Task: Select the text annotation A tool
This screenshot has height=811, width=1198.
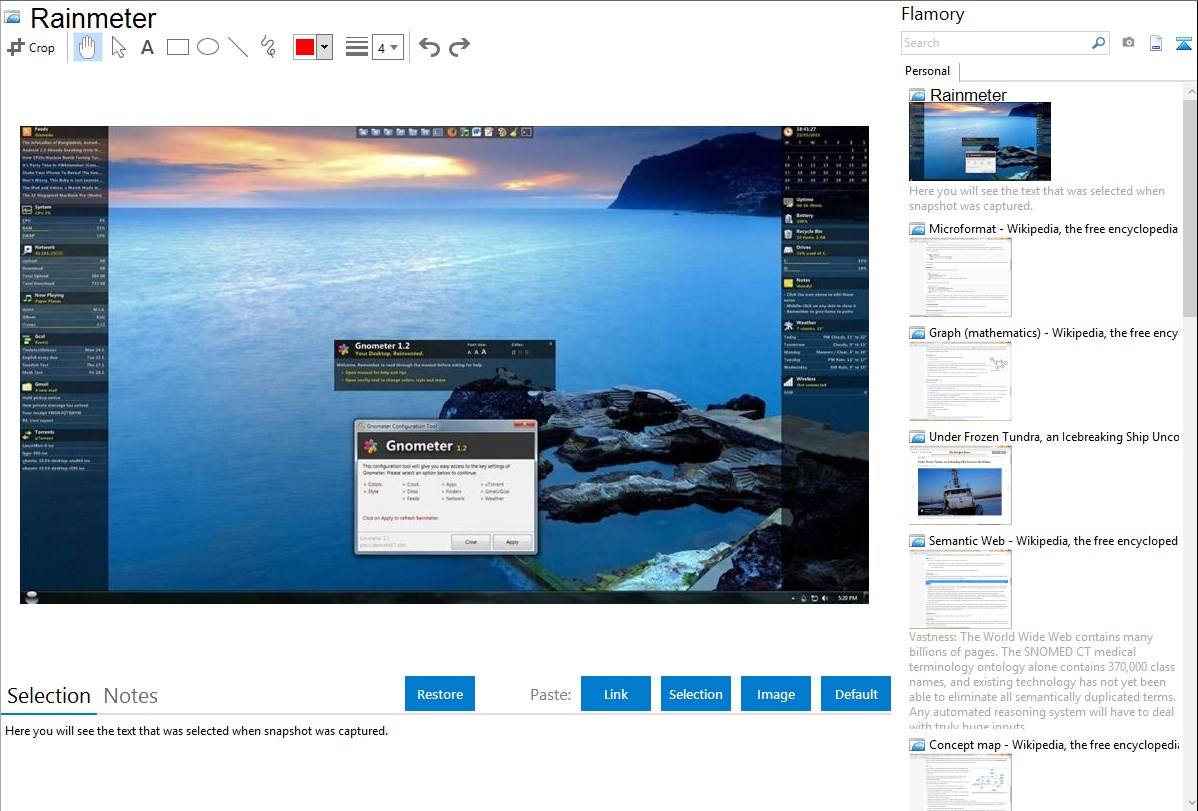Action: tap(147, 47)
